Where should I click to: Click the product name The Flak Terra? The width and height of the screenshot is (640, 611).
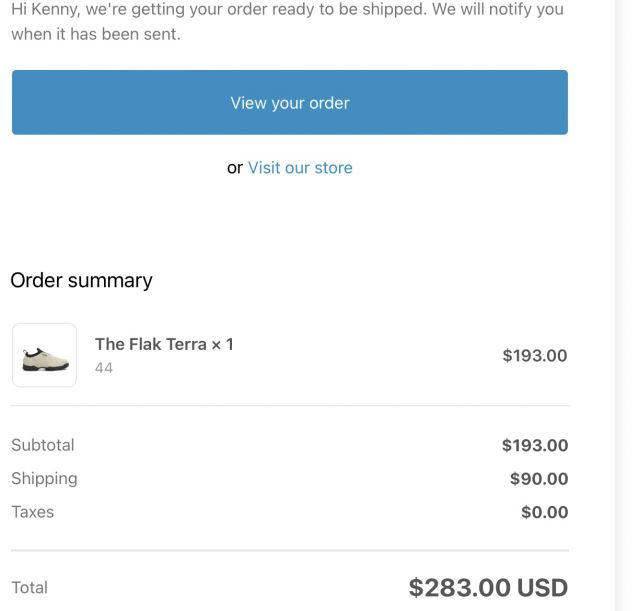pos(151,344)
